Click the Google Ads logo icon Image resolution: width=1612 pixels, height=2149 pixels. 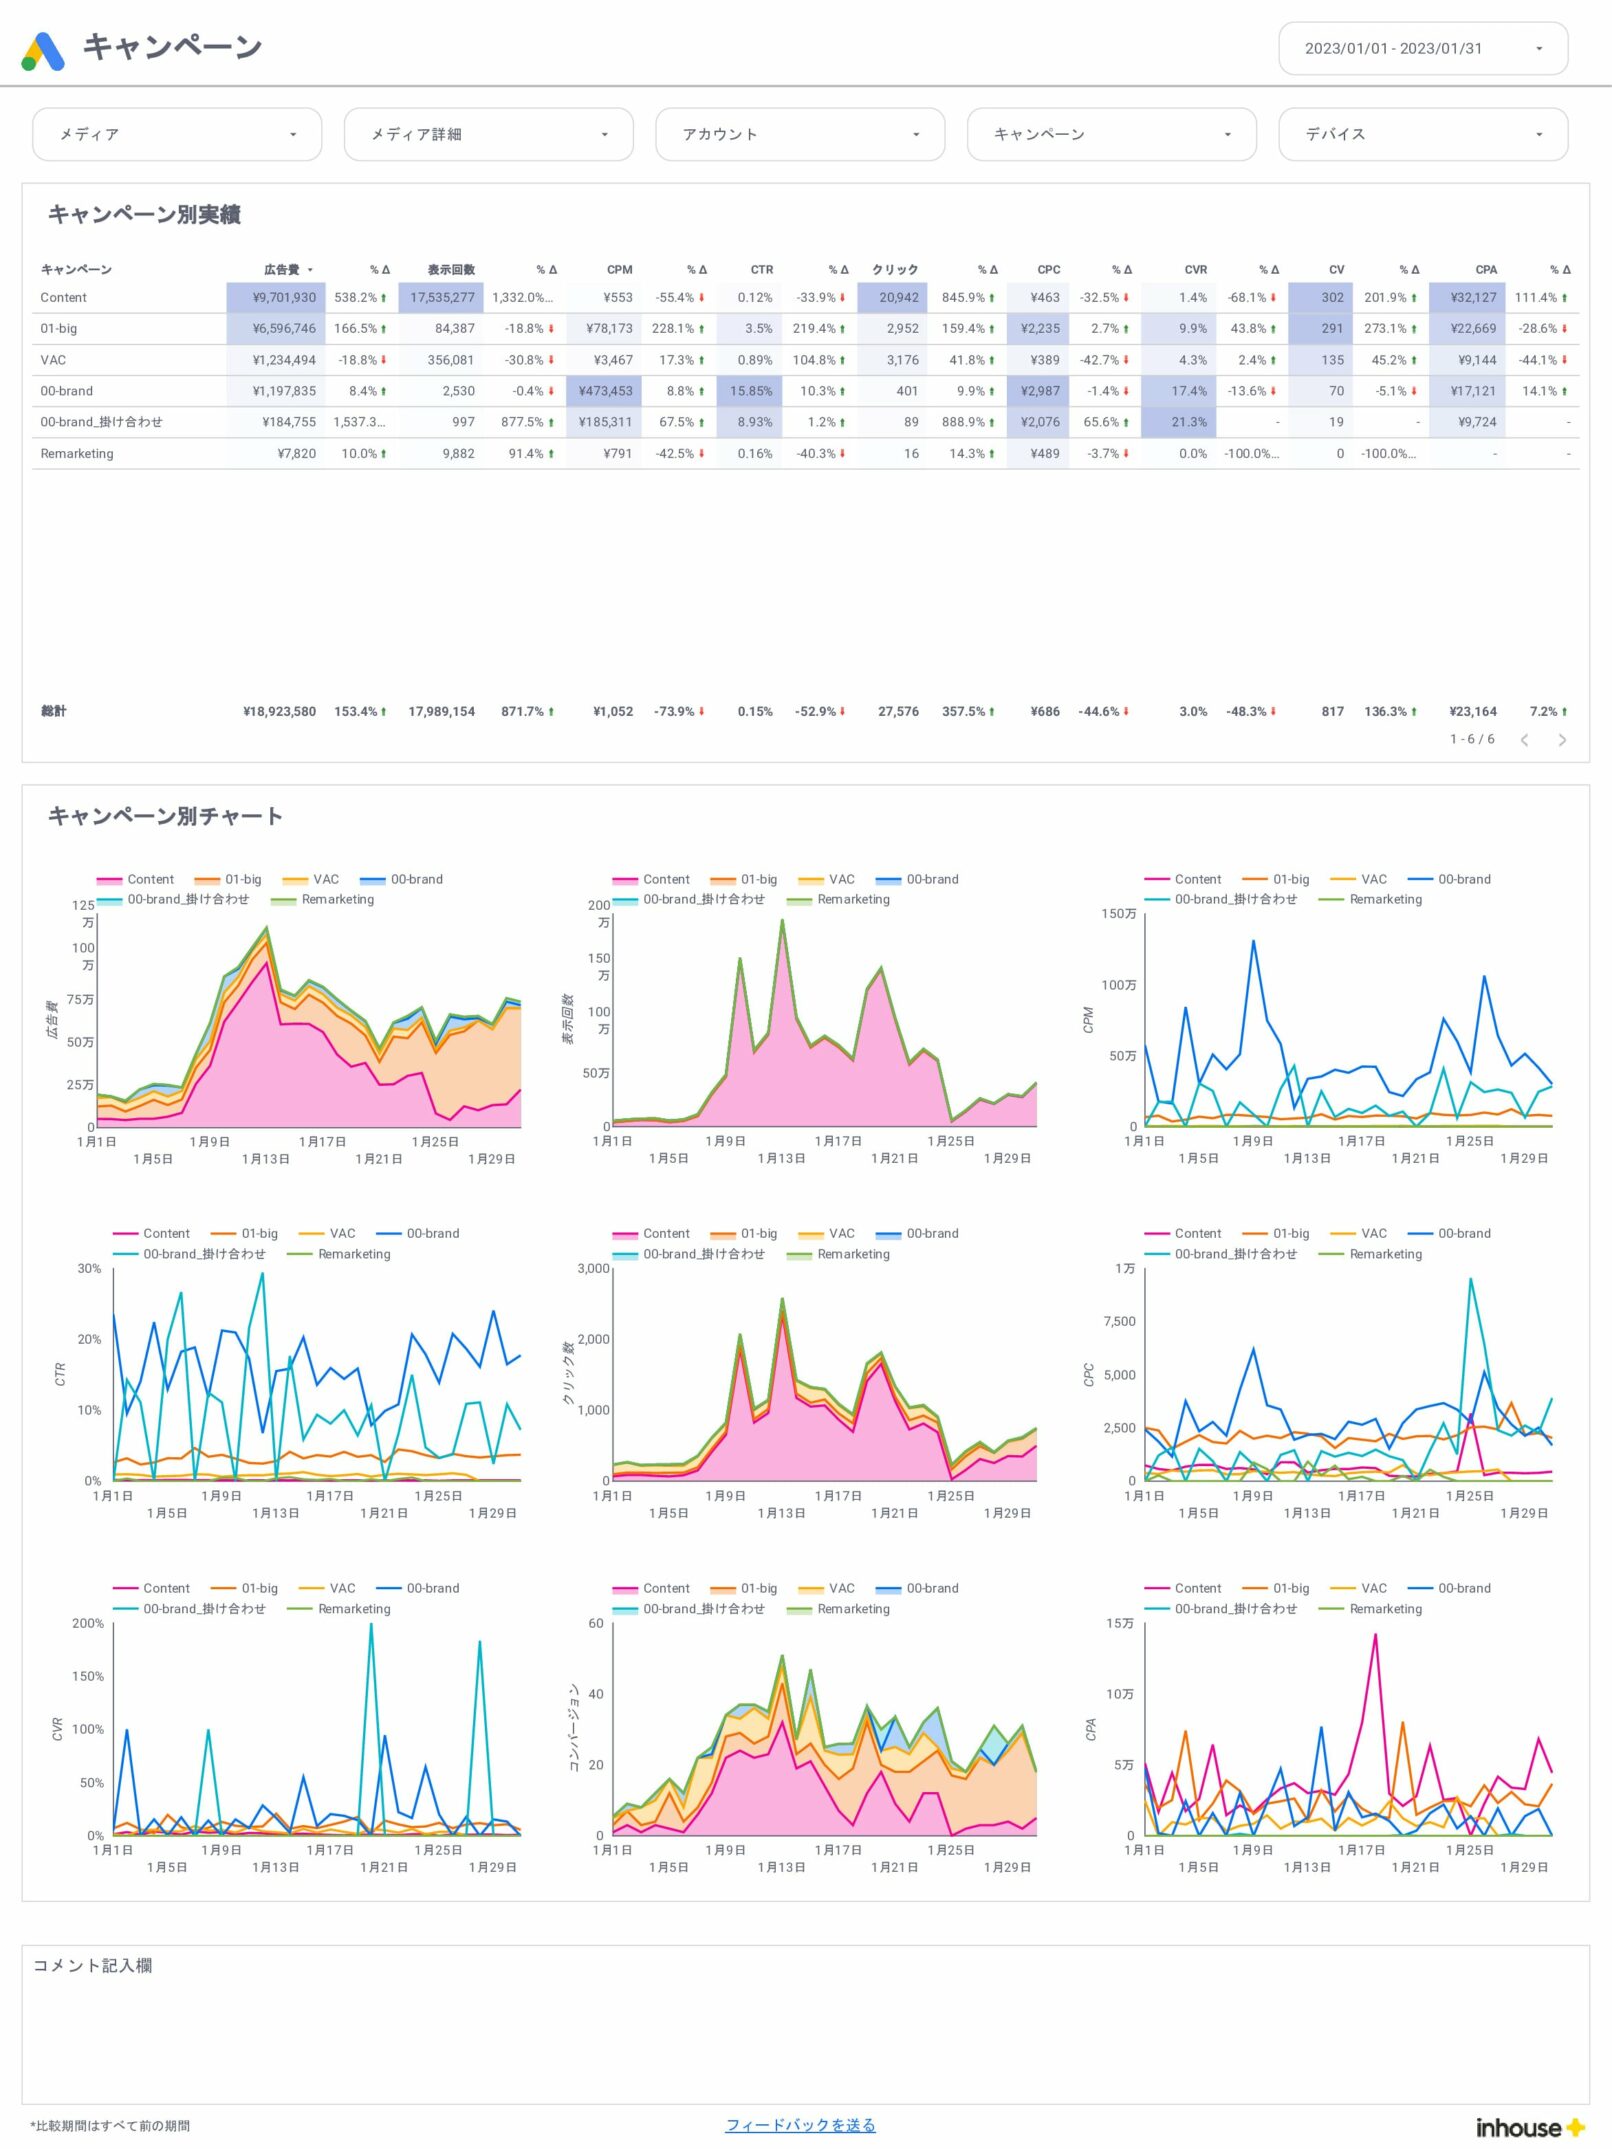[43, 50]
